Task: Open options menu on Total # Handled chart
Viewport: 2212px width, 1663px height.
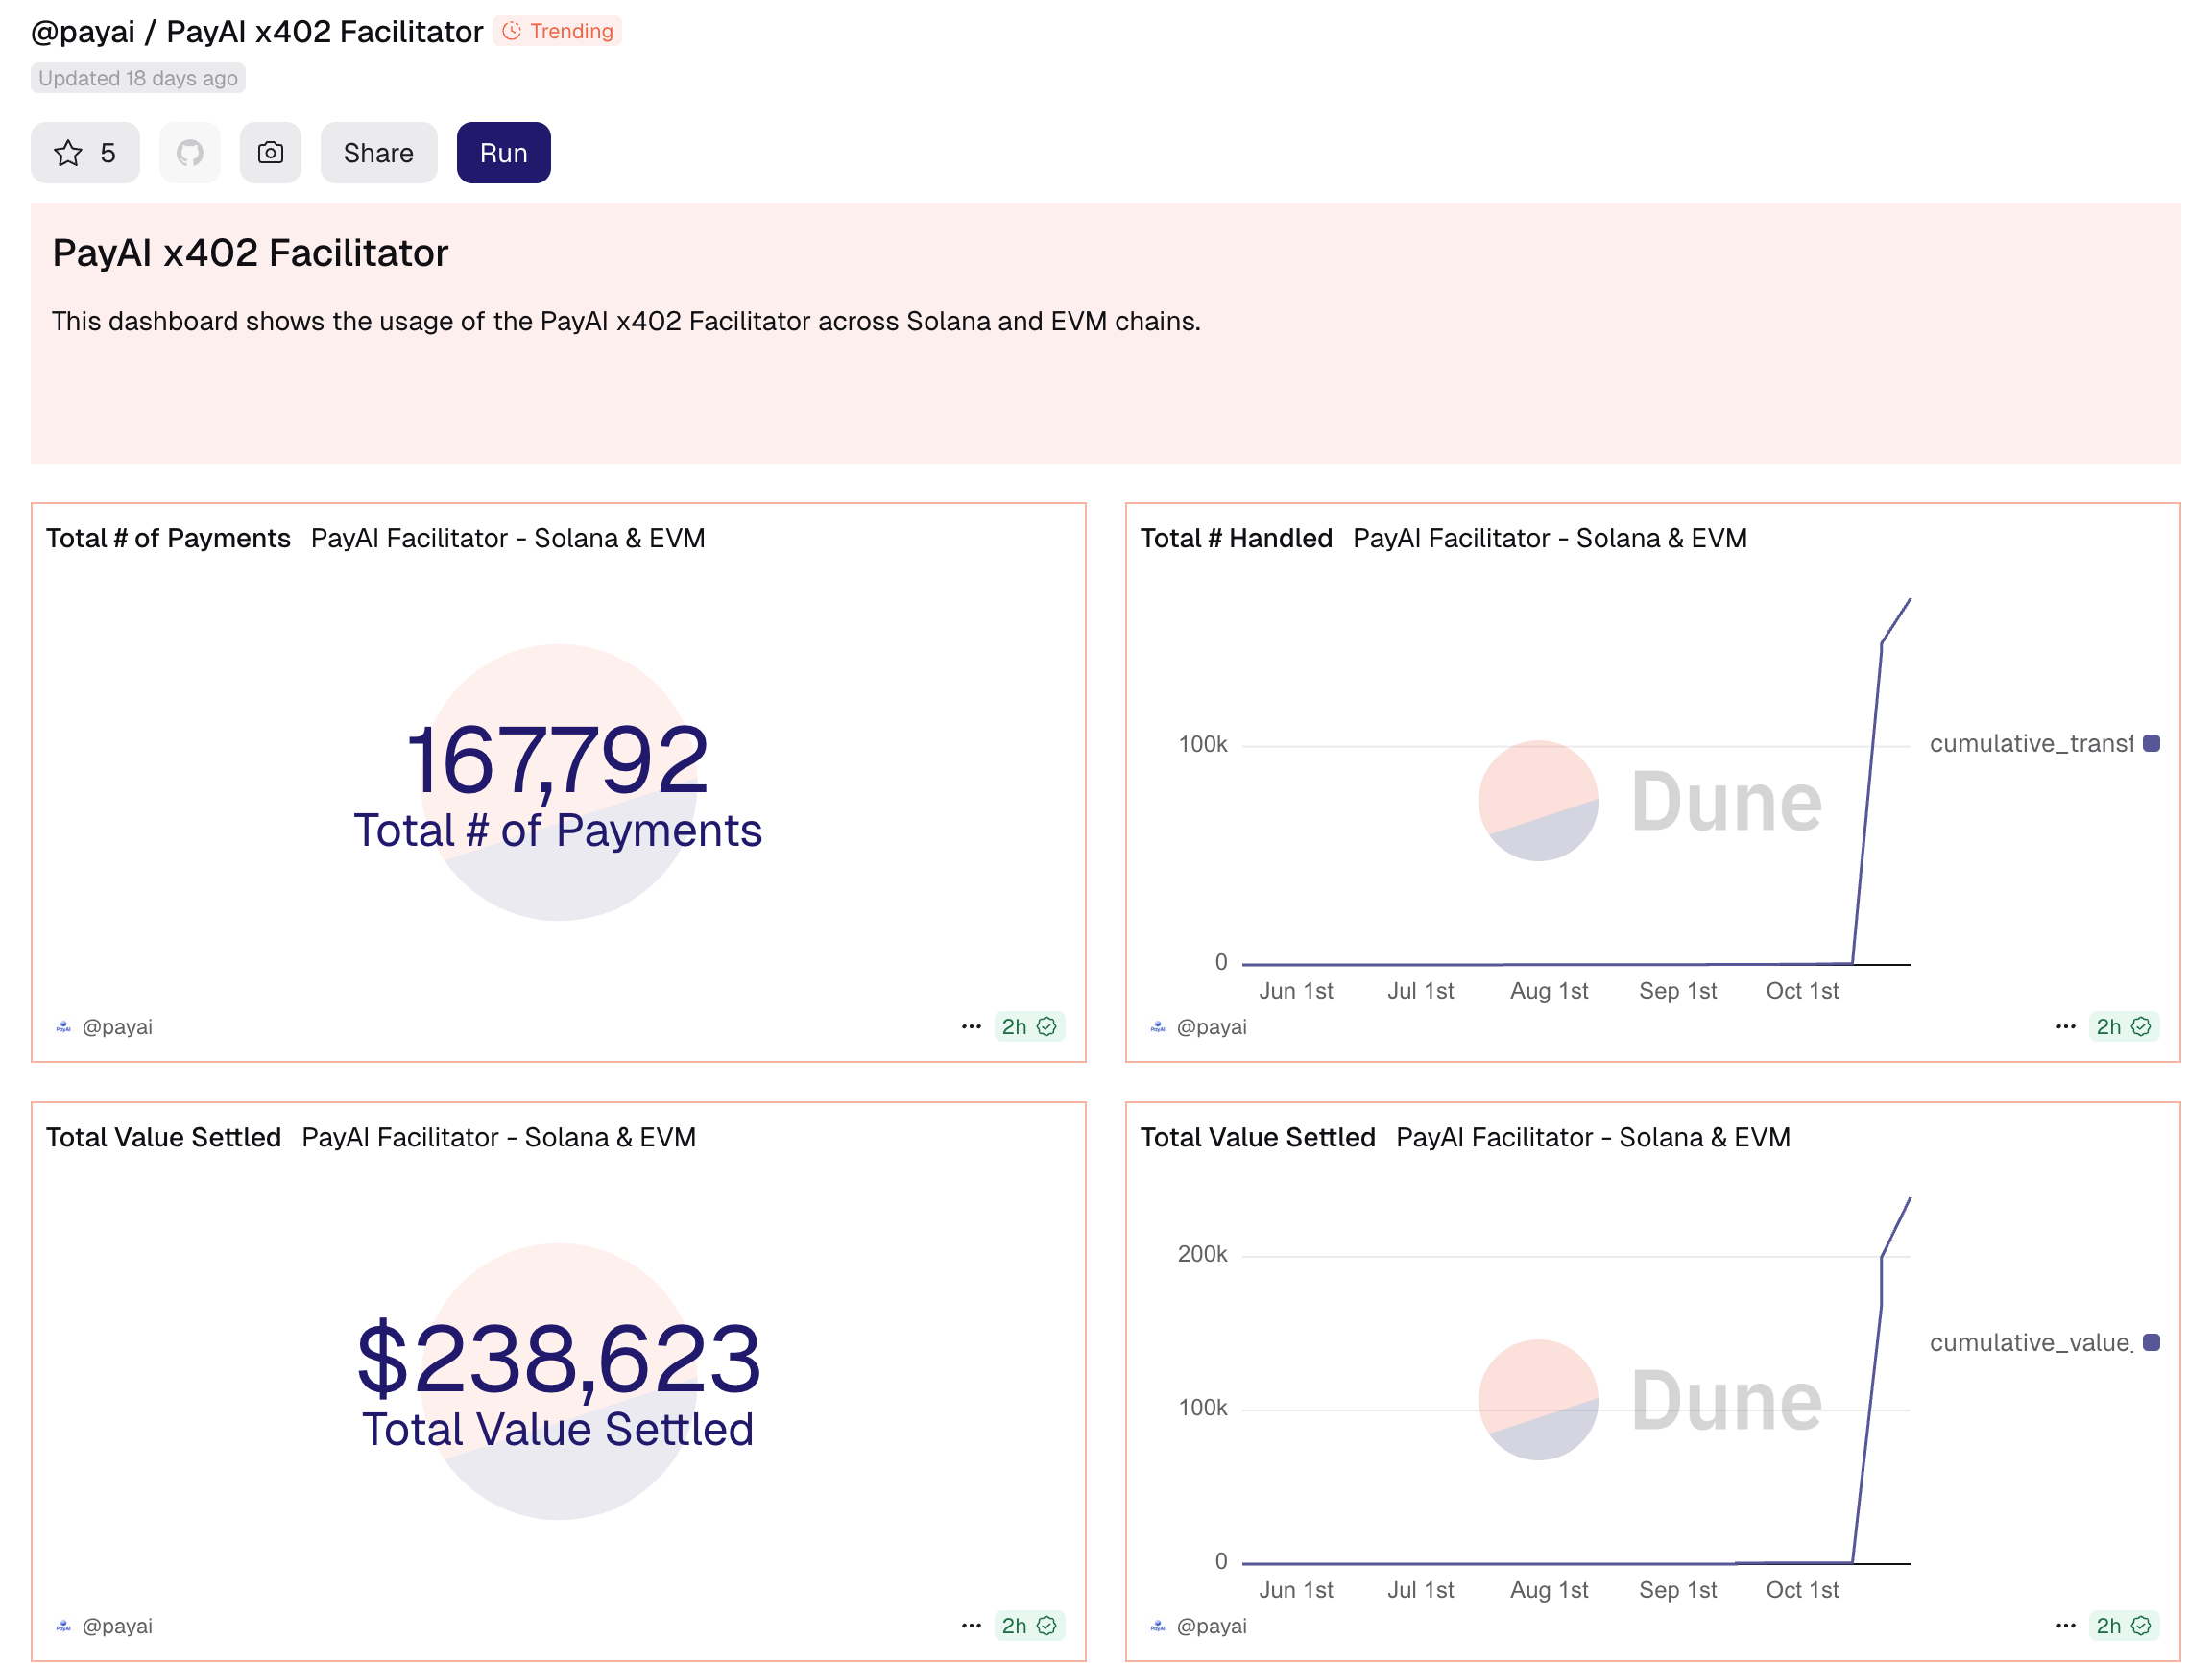Action: coord(2066,1026)
